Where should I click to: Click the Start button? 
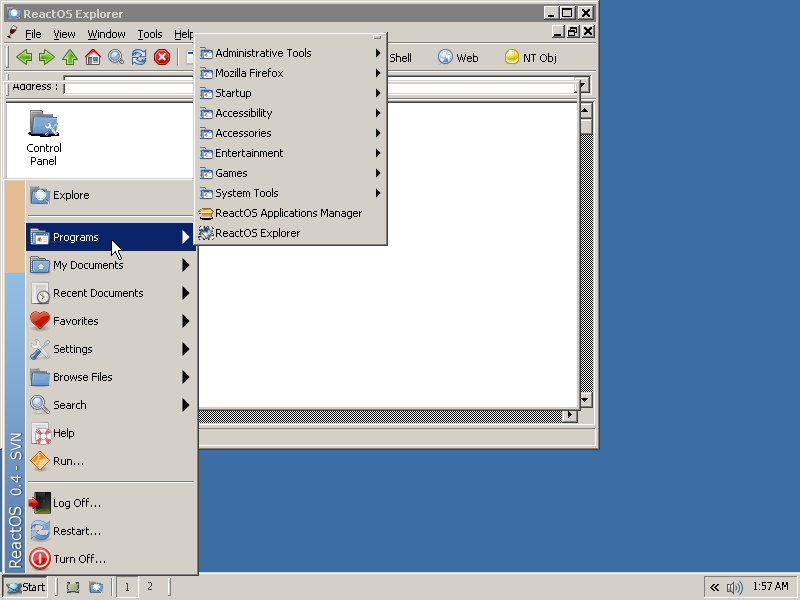click(x=26, y=587)
